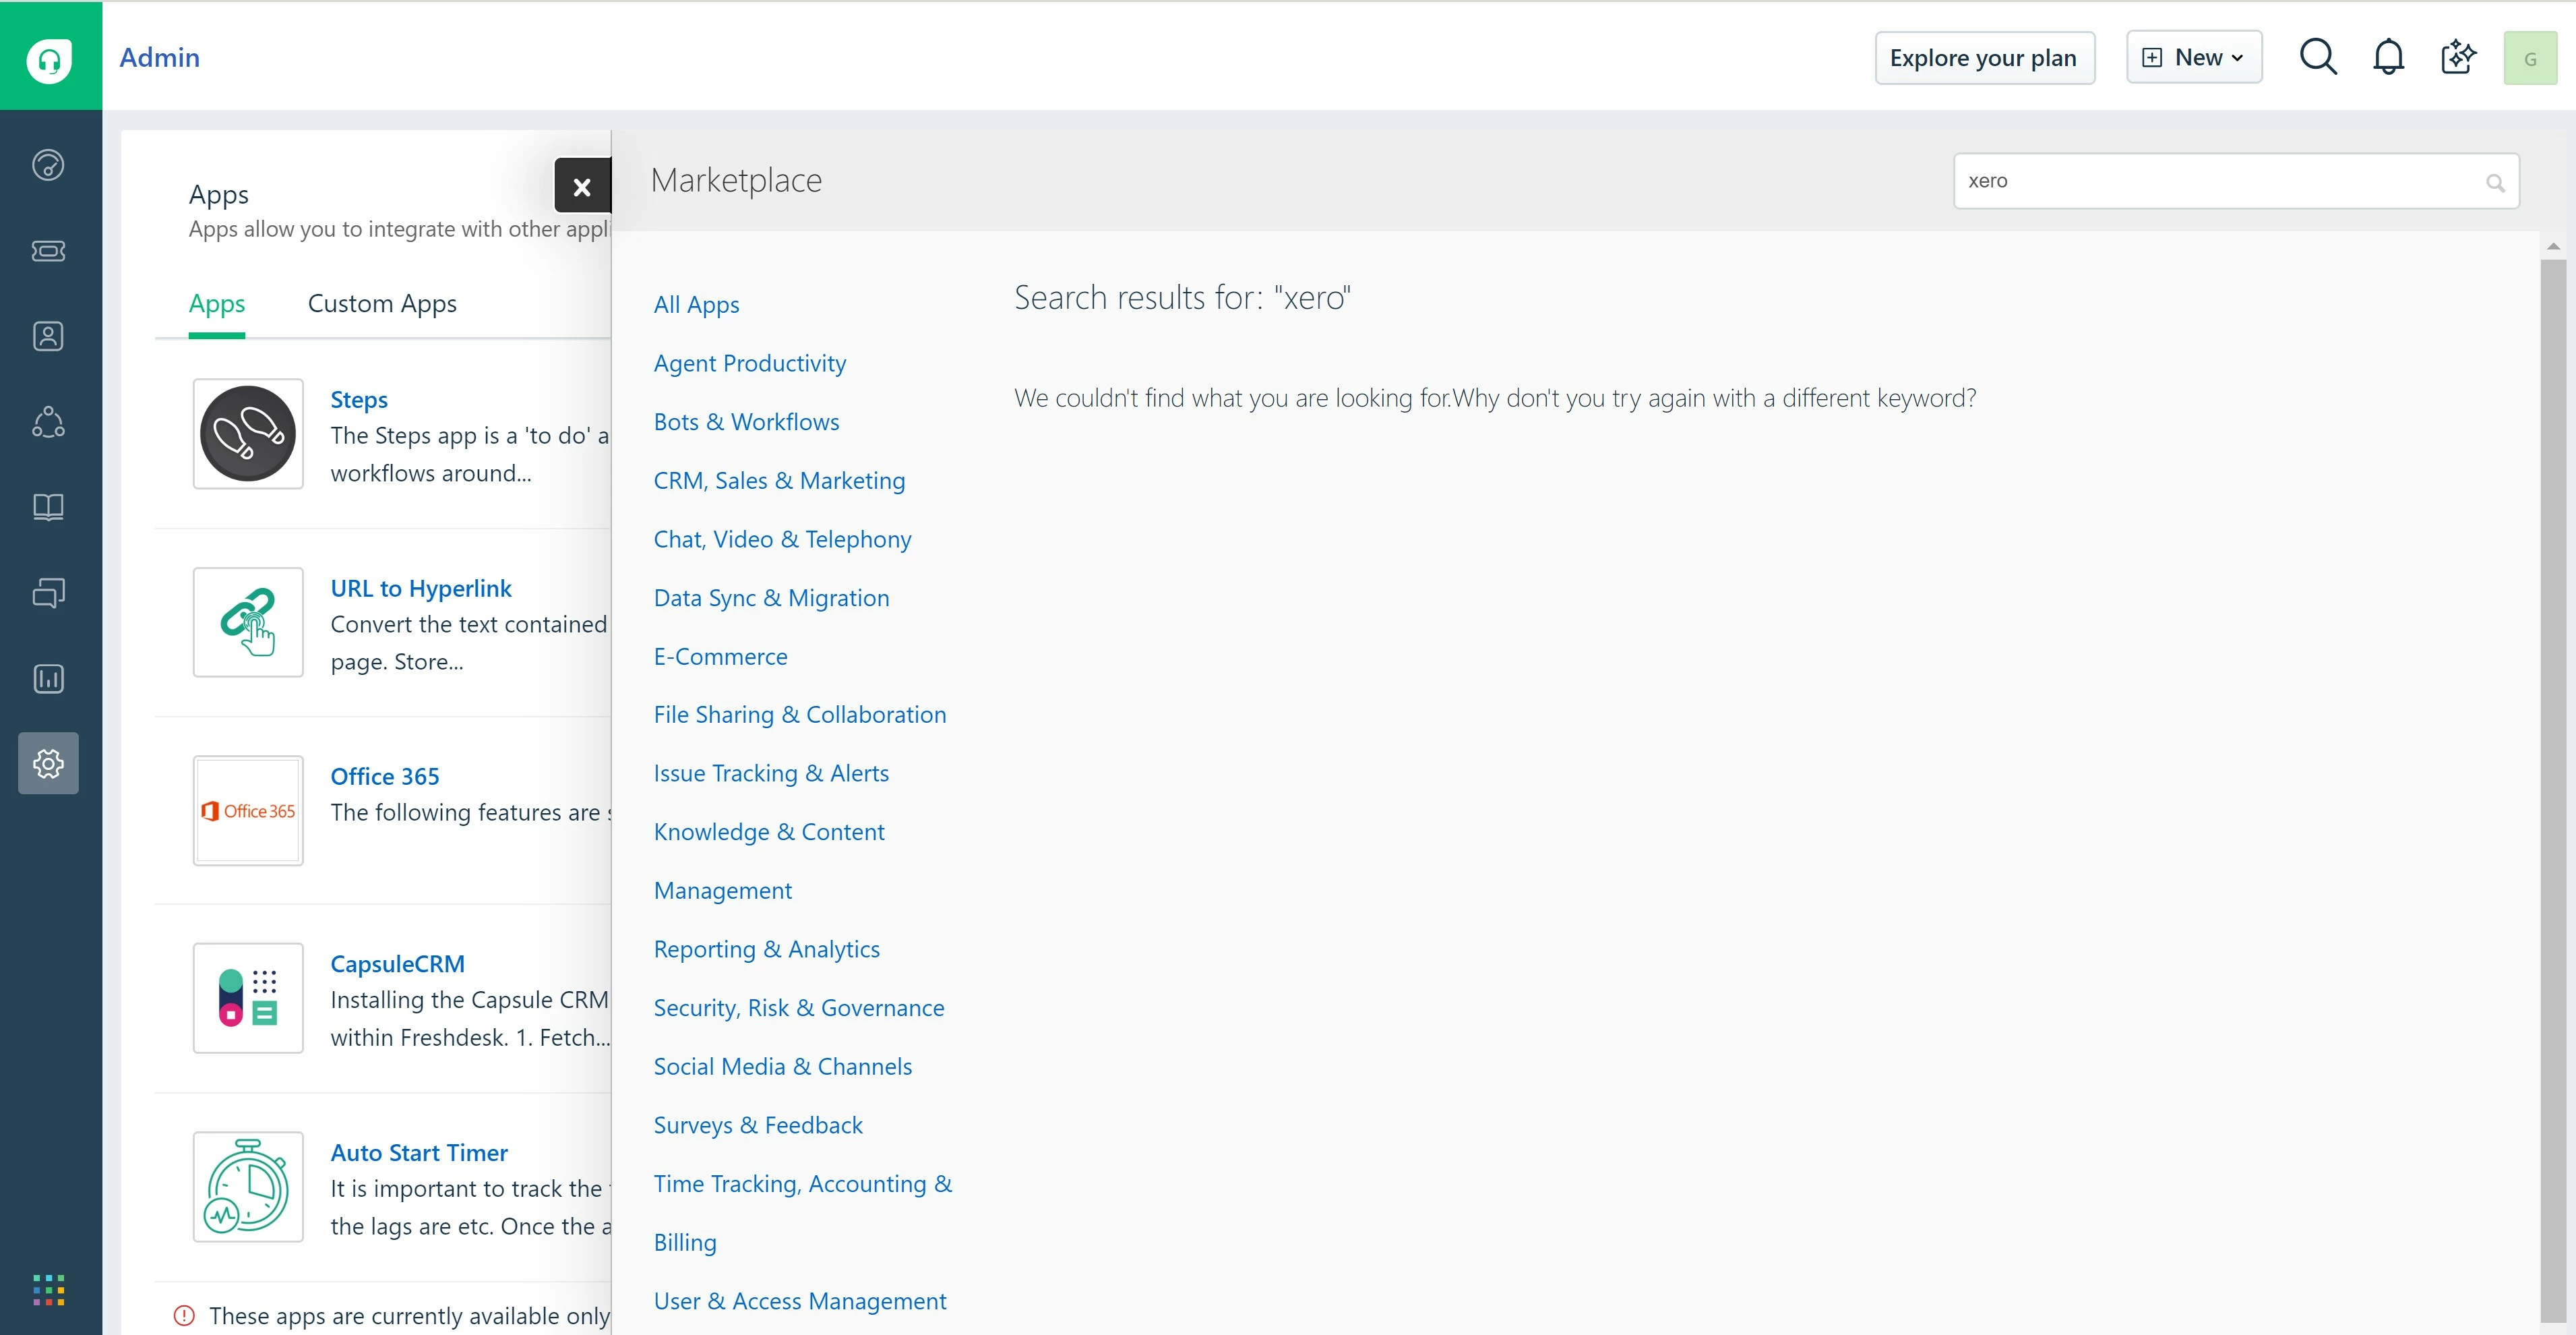Select File Sharing & Collaboration category
The height and width of the screenshot is (1335, 2576).
(799, 715)
